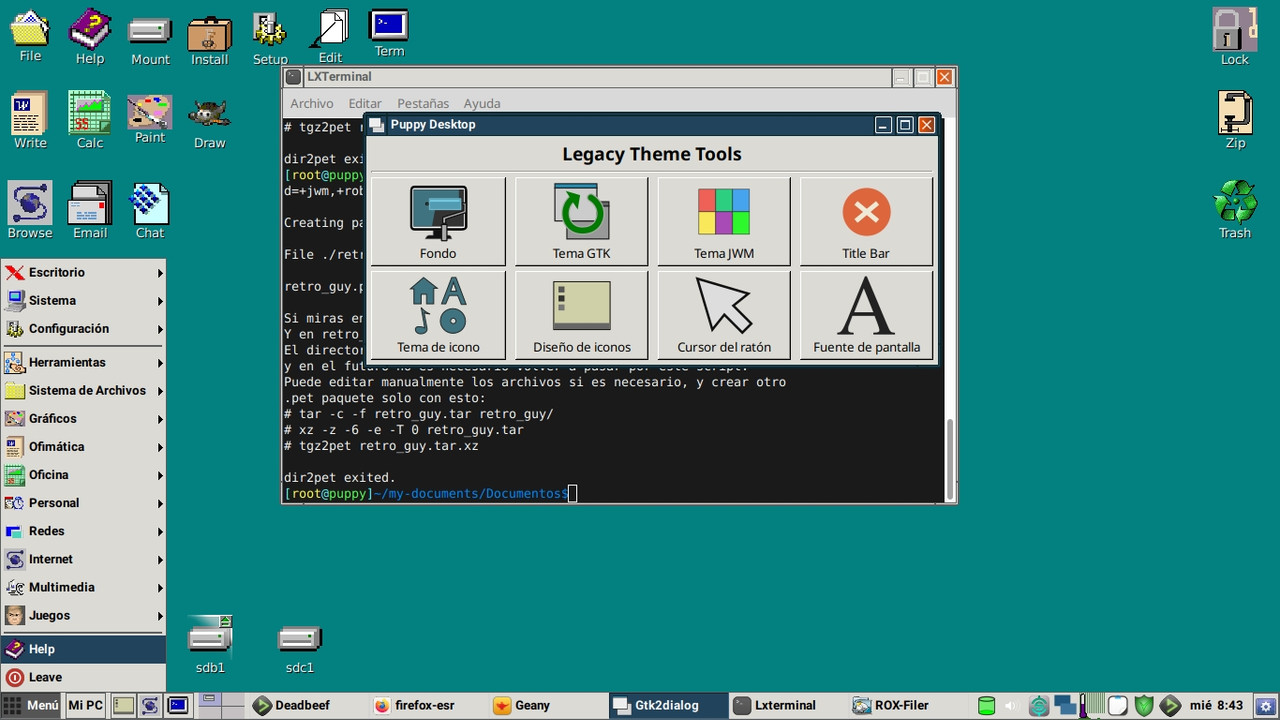Click the Calc desktop icon
The width and height of the screenshot is (1280, 720).
(90, 120)
